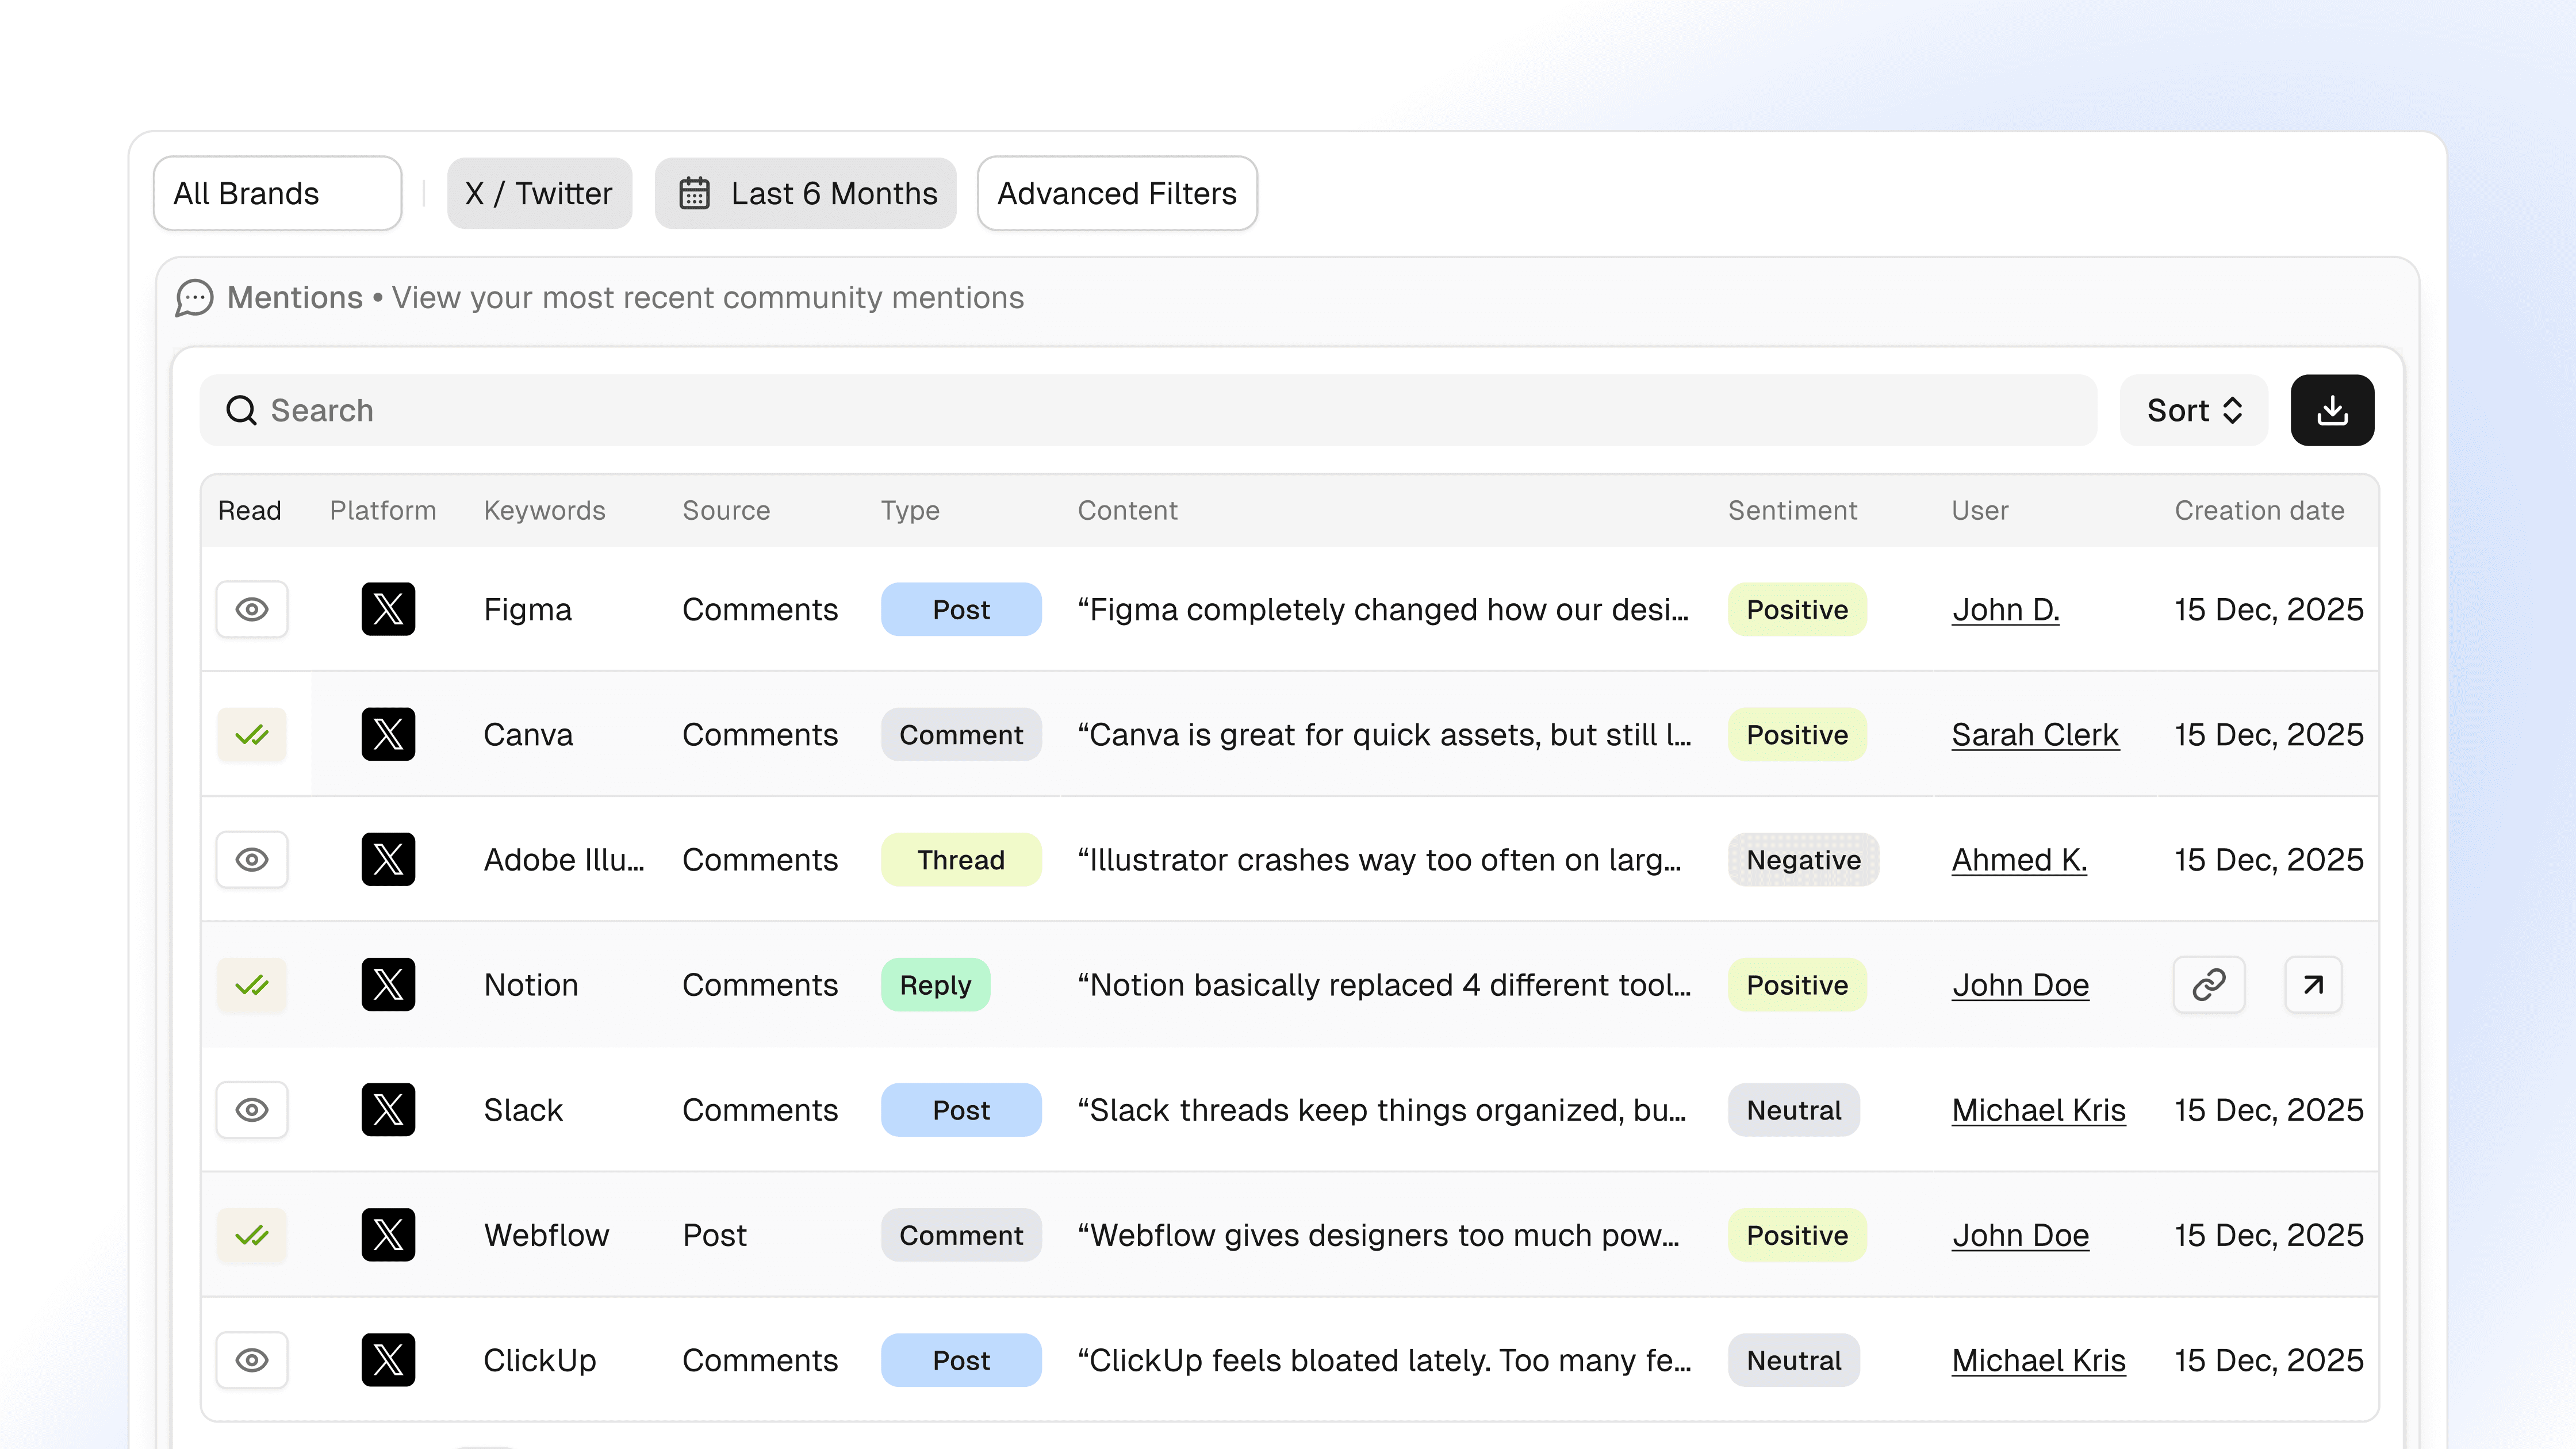2576x1449 pixels.
Task: Toggle read status of Canva mention
Action: (252, 735)
